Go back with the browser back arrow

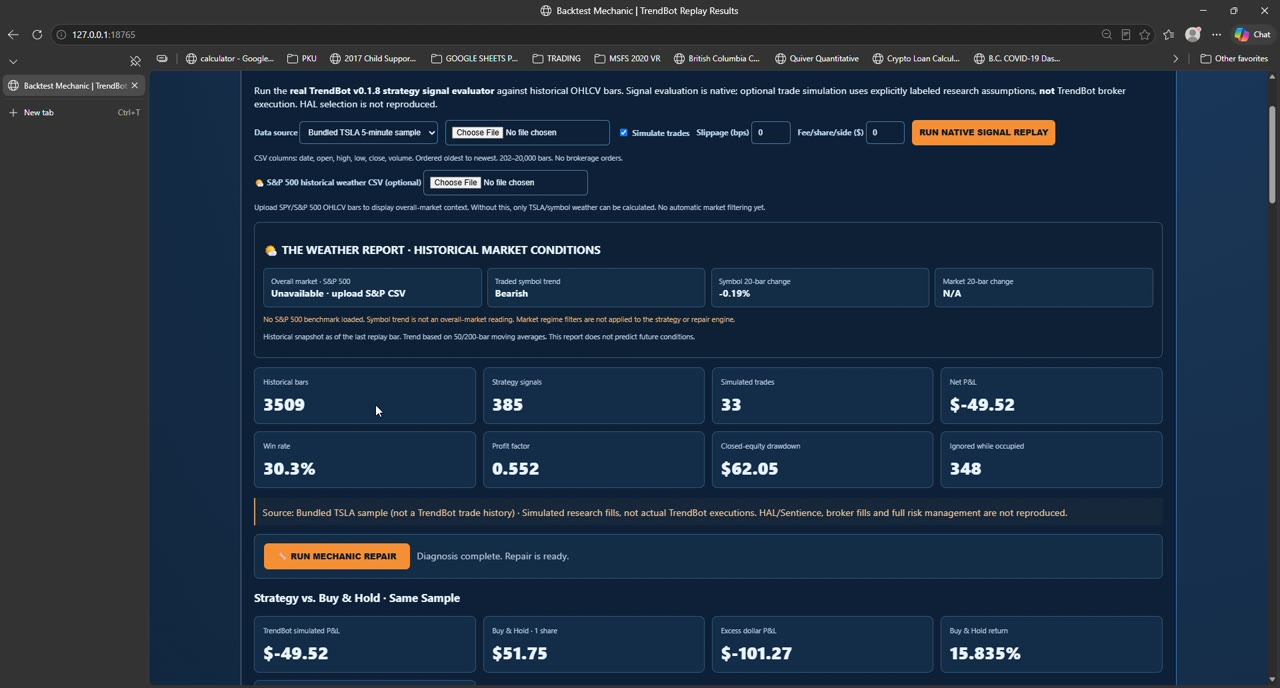pyautogui.click(x=12, y=34)
